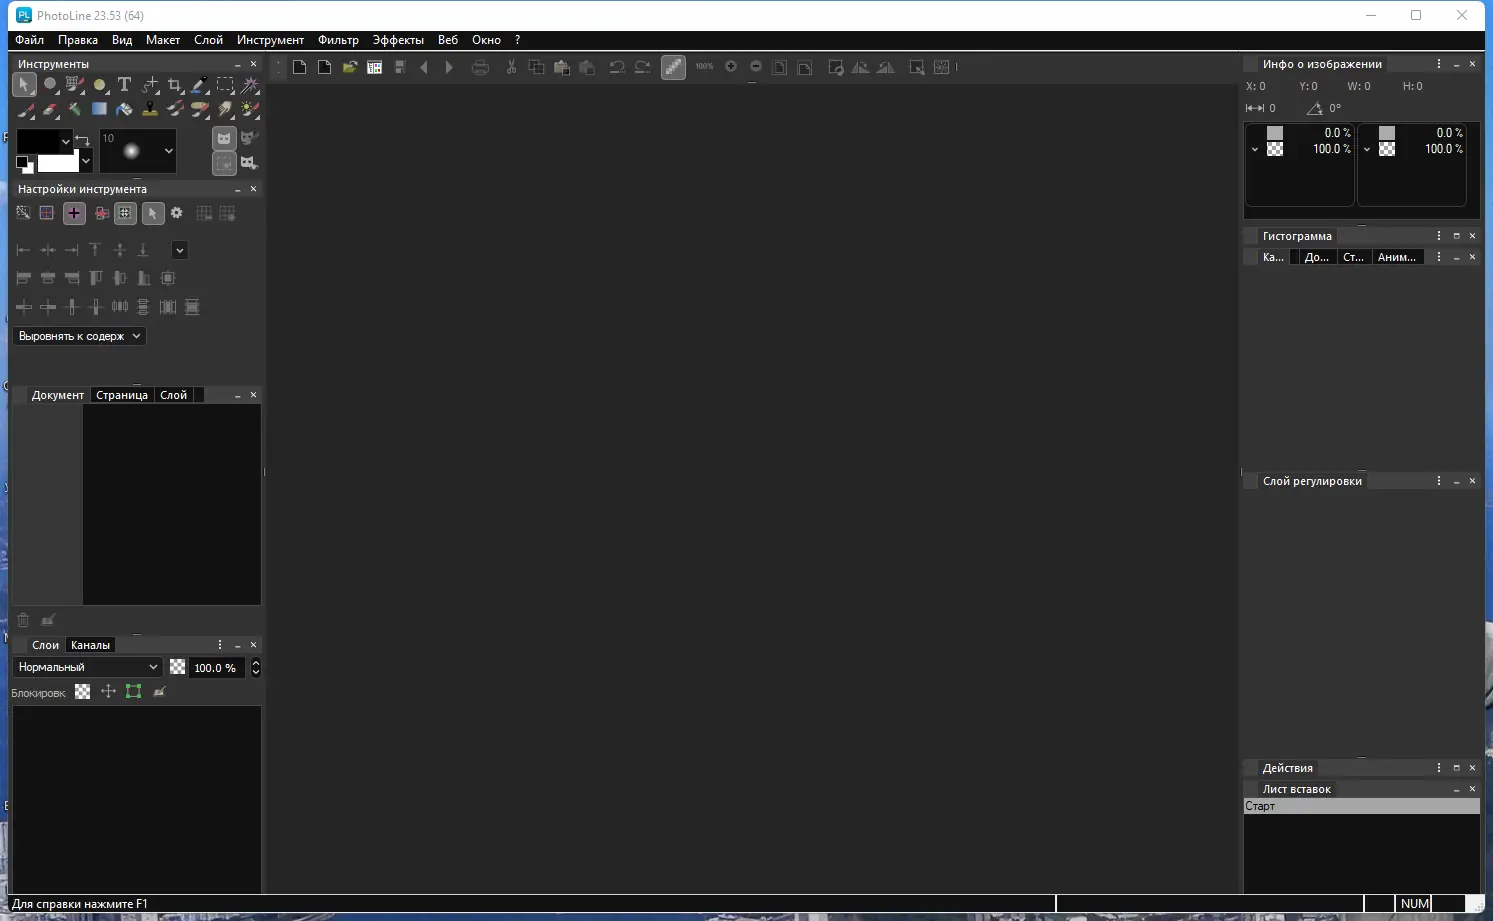The image size is (1493, 921).
Task: Open the Окно menu
Action: [x=486, y=40]
